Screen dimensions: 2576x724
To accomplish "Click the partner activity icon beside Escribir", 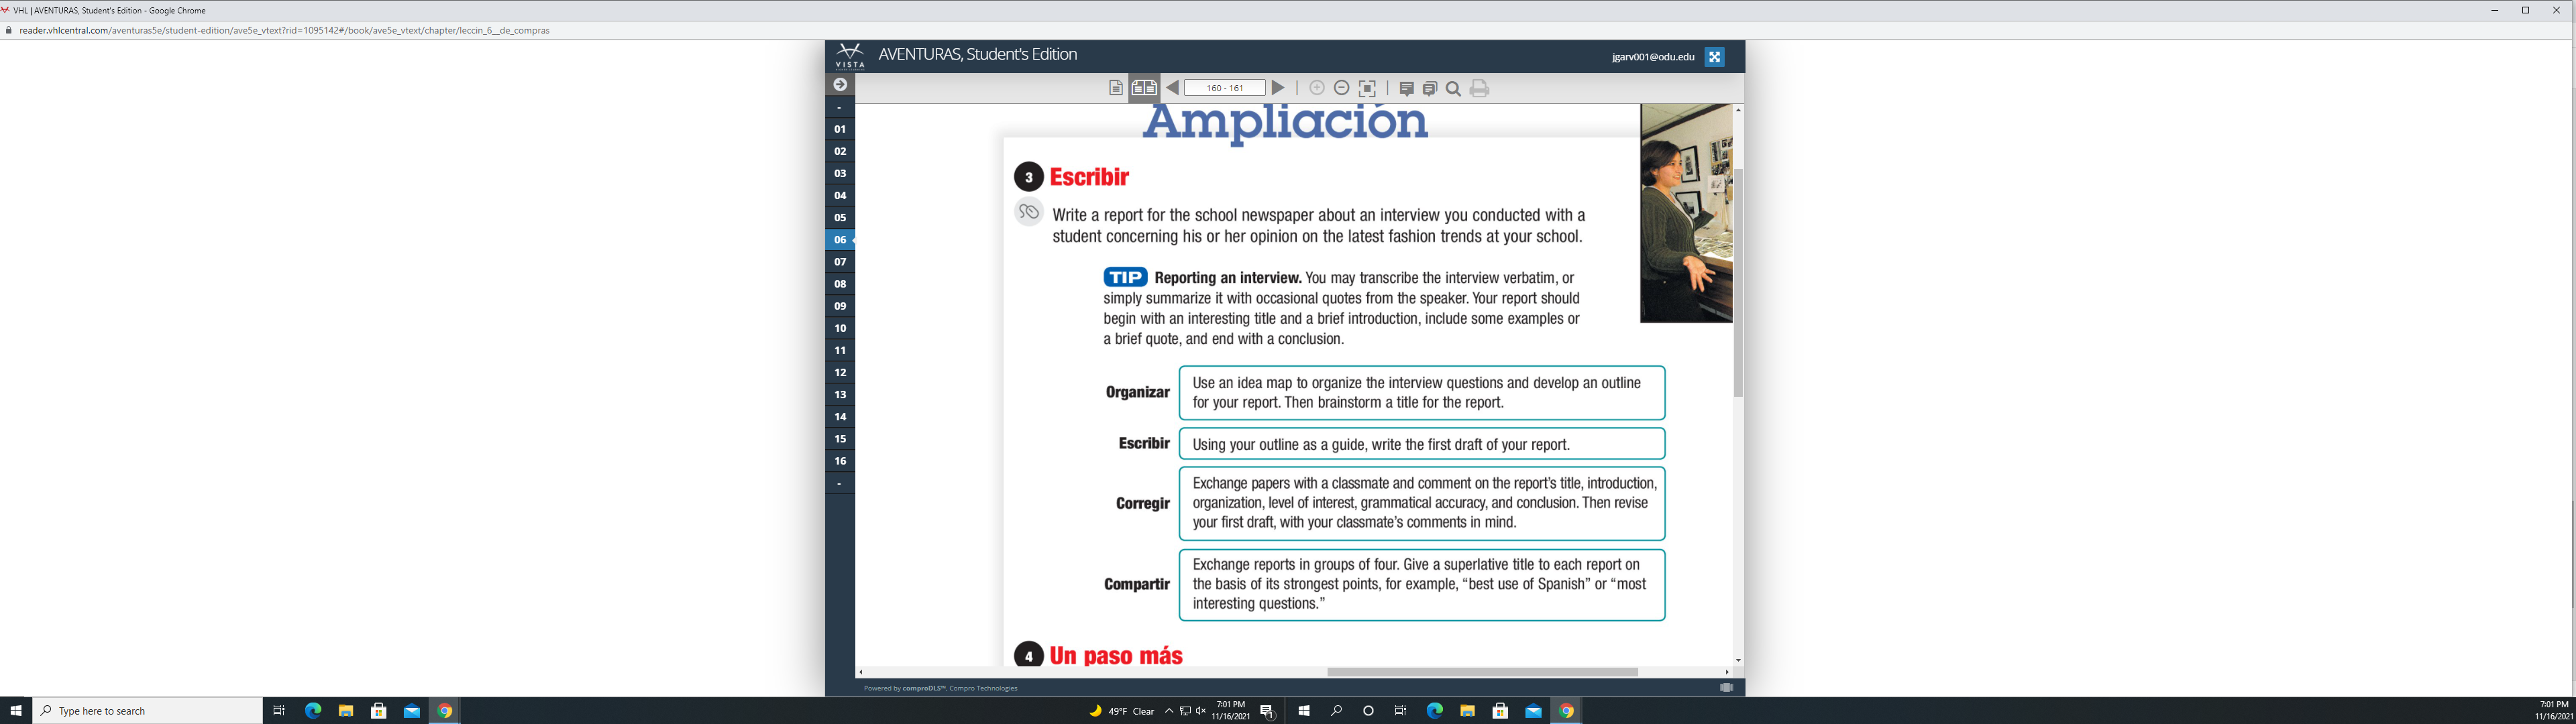I will (1028, 212).
